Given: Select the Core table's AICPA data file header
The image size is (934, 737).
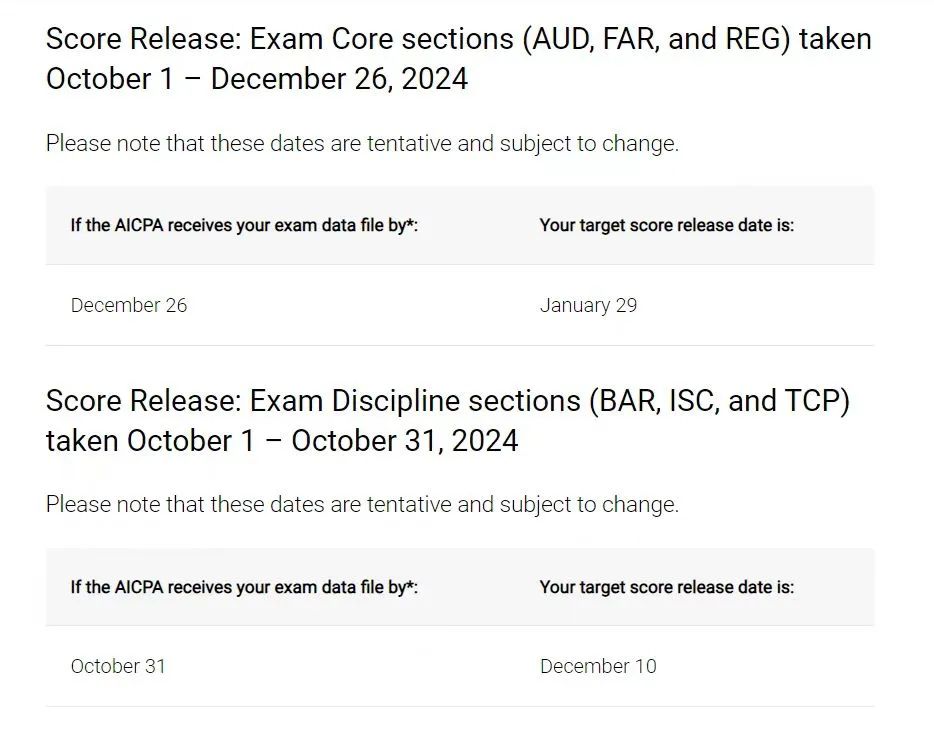Looking at the screenshot, I should [243, 226].
